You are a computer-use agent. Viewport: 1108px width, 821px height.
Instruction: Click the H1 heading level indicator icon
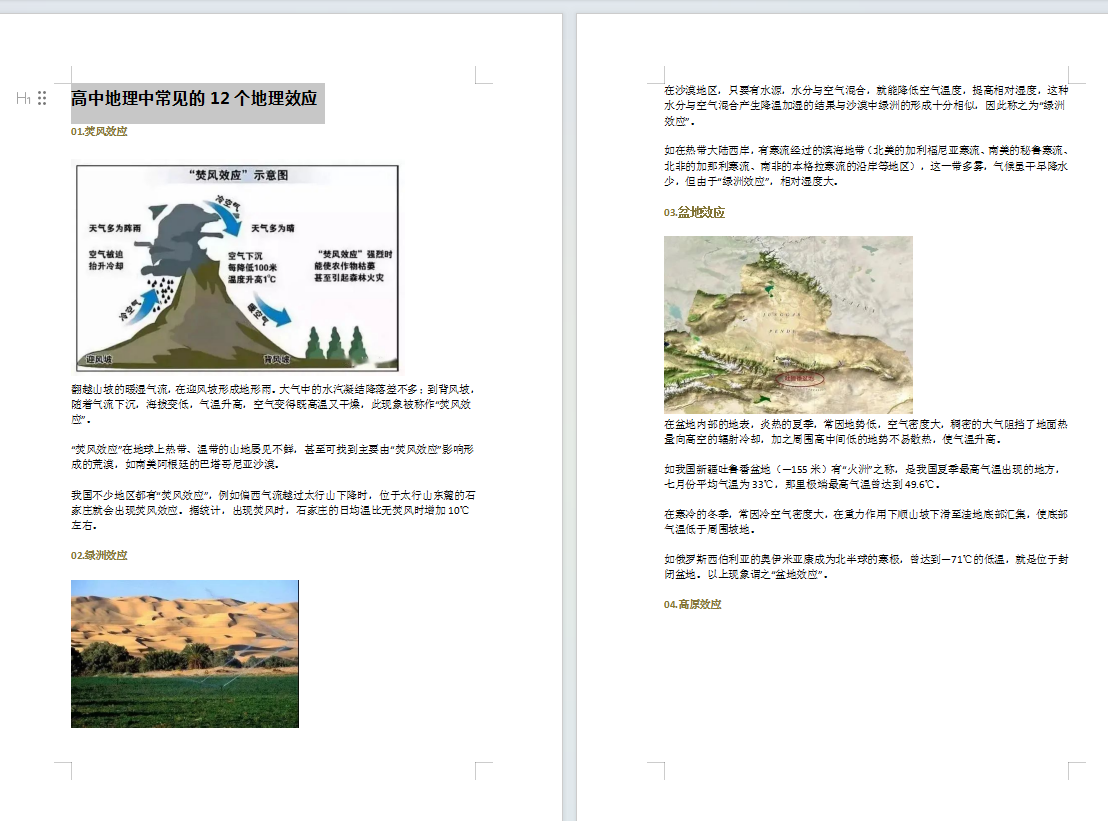(23, 98)
